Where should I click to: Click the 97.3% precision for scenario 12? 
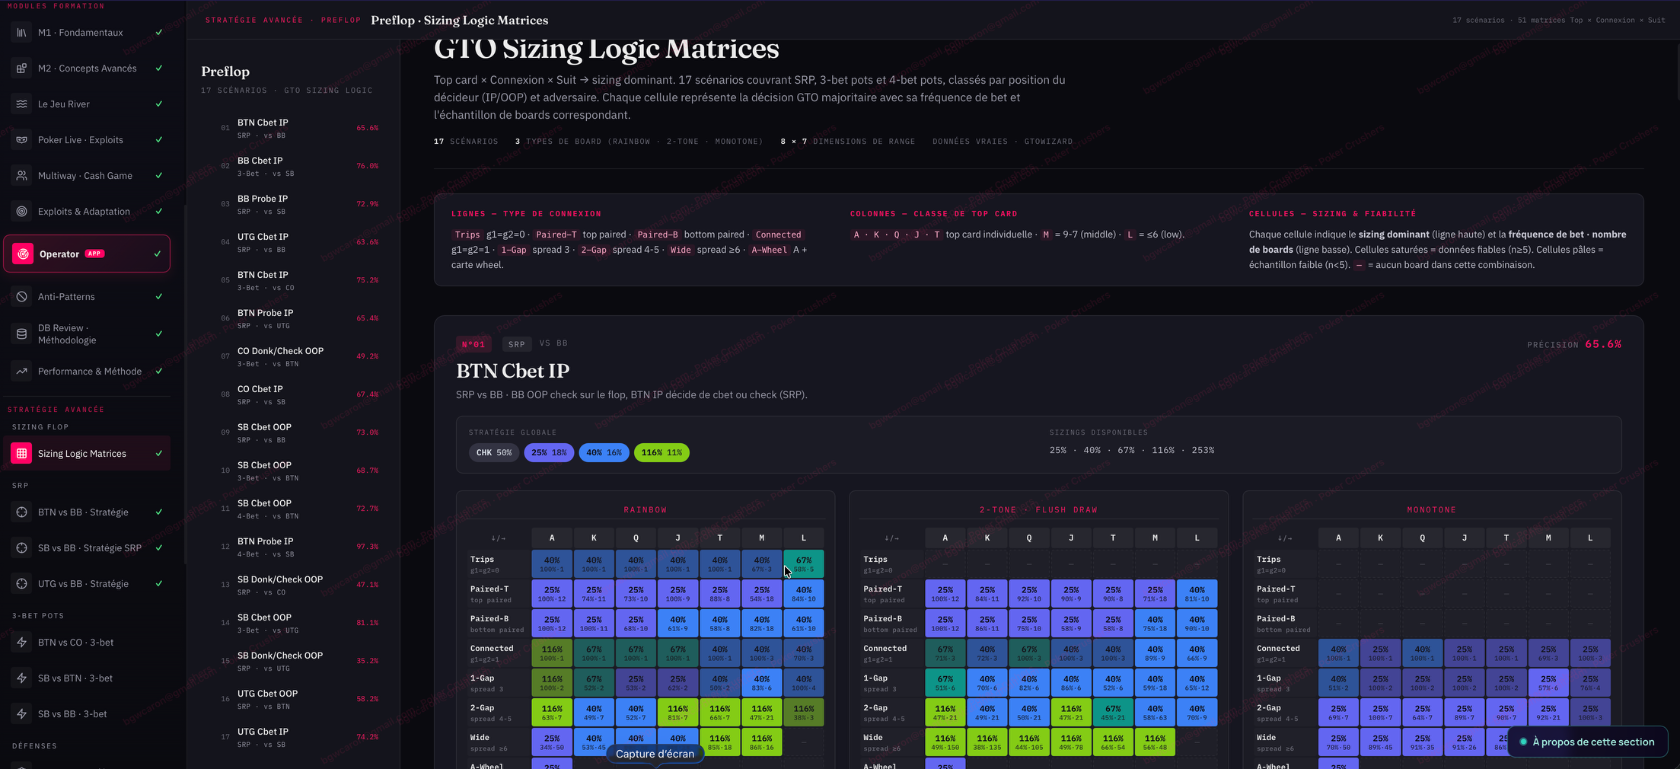(x=367, y=547)
